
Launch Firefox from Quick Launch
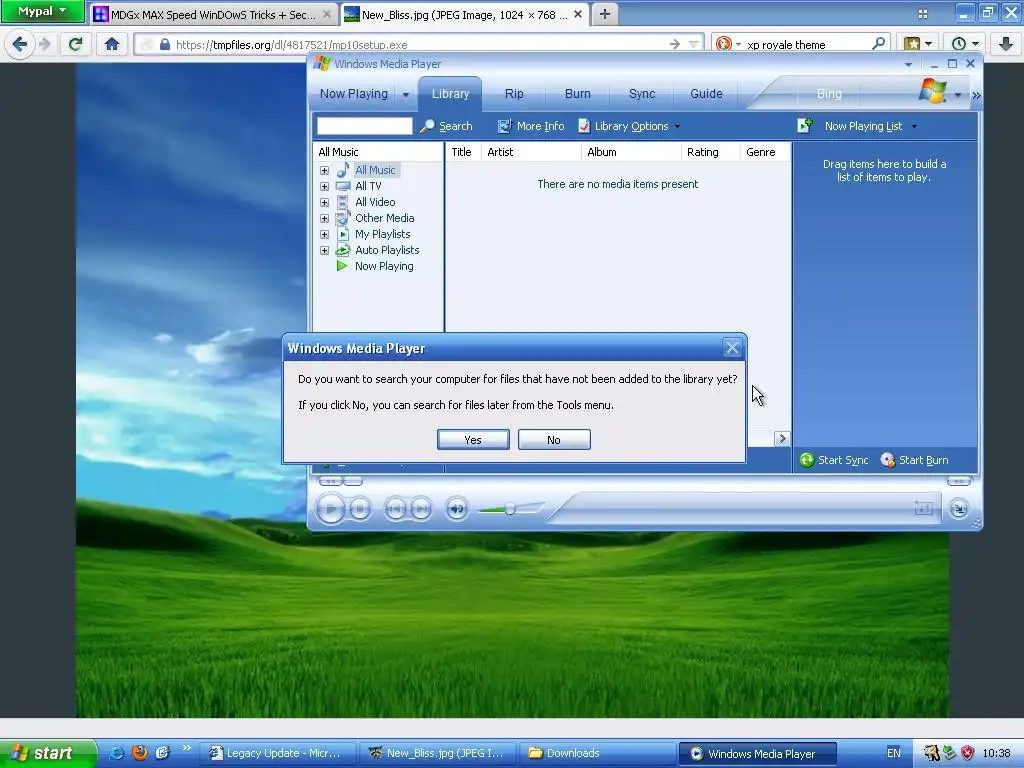click(x=139, y=753)
